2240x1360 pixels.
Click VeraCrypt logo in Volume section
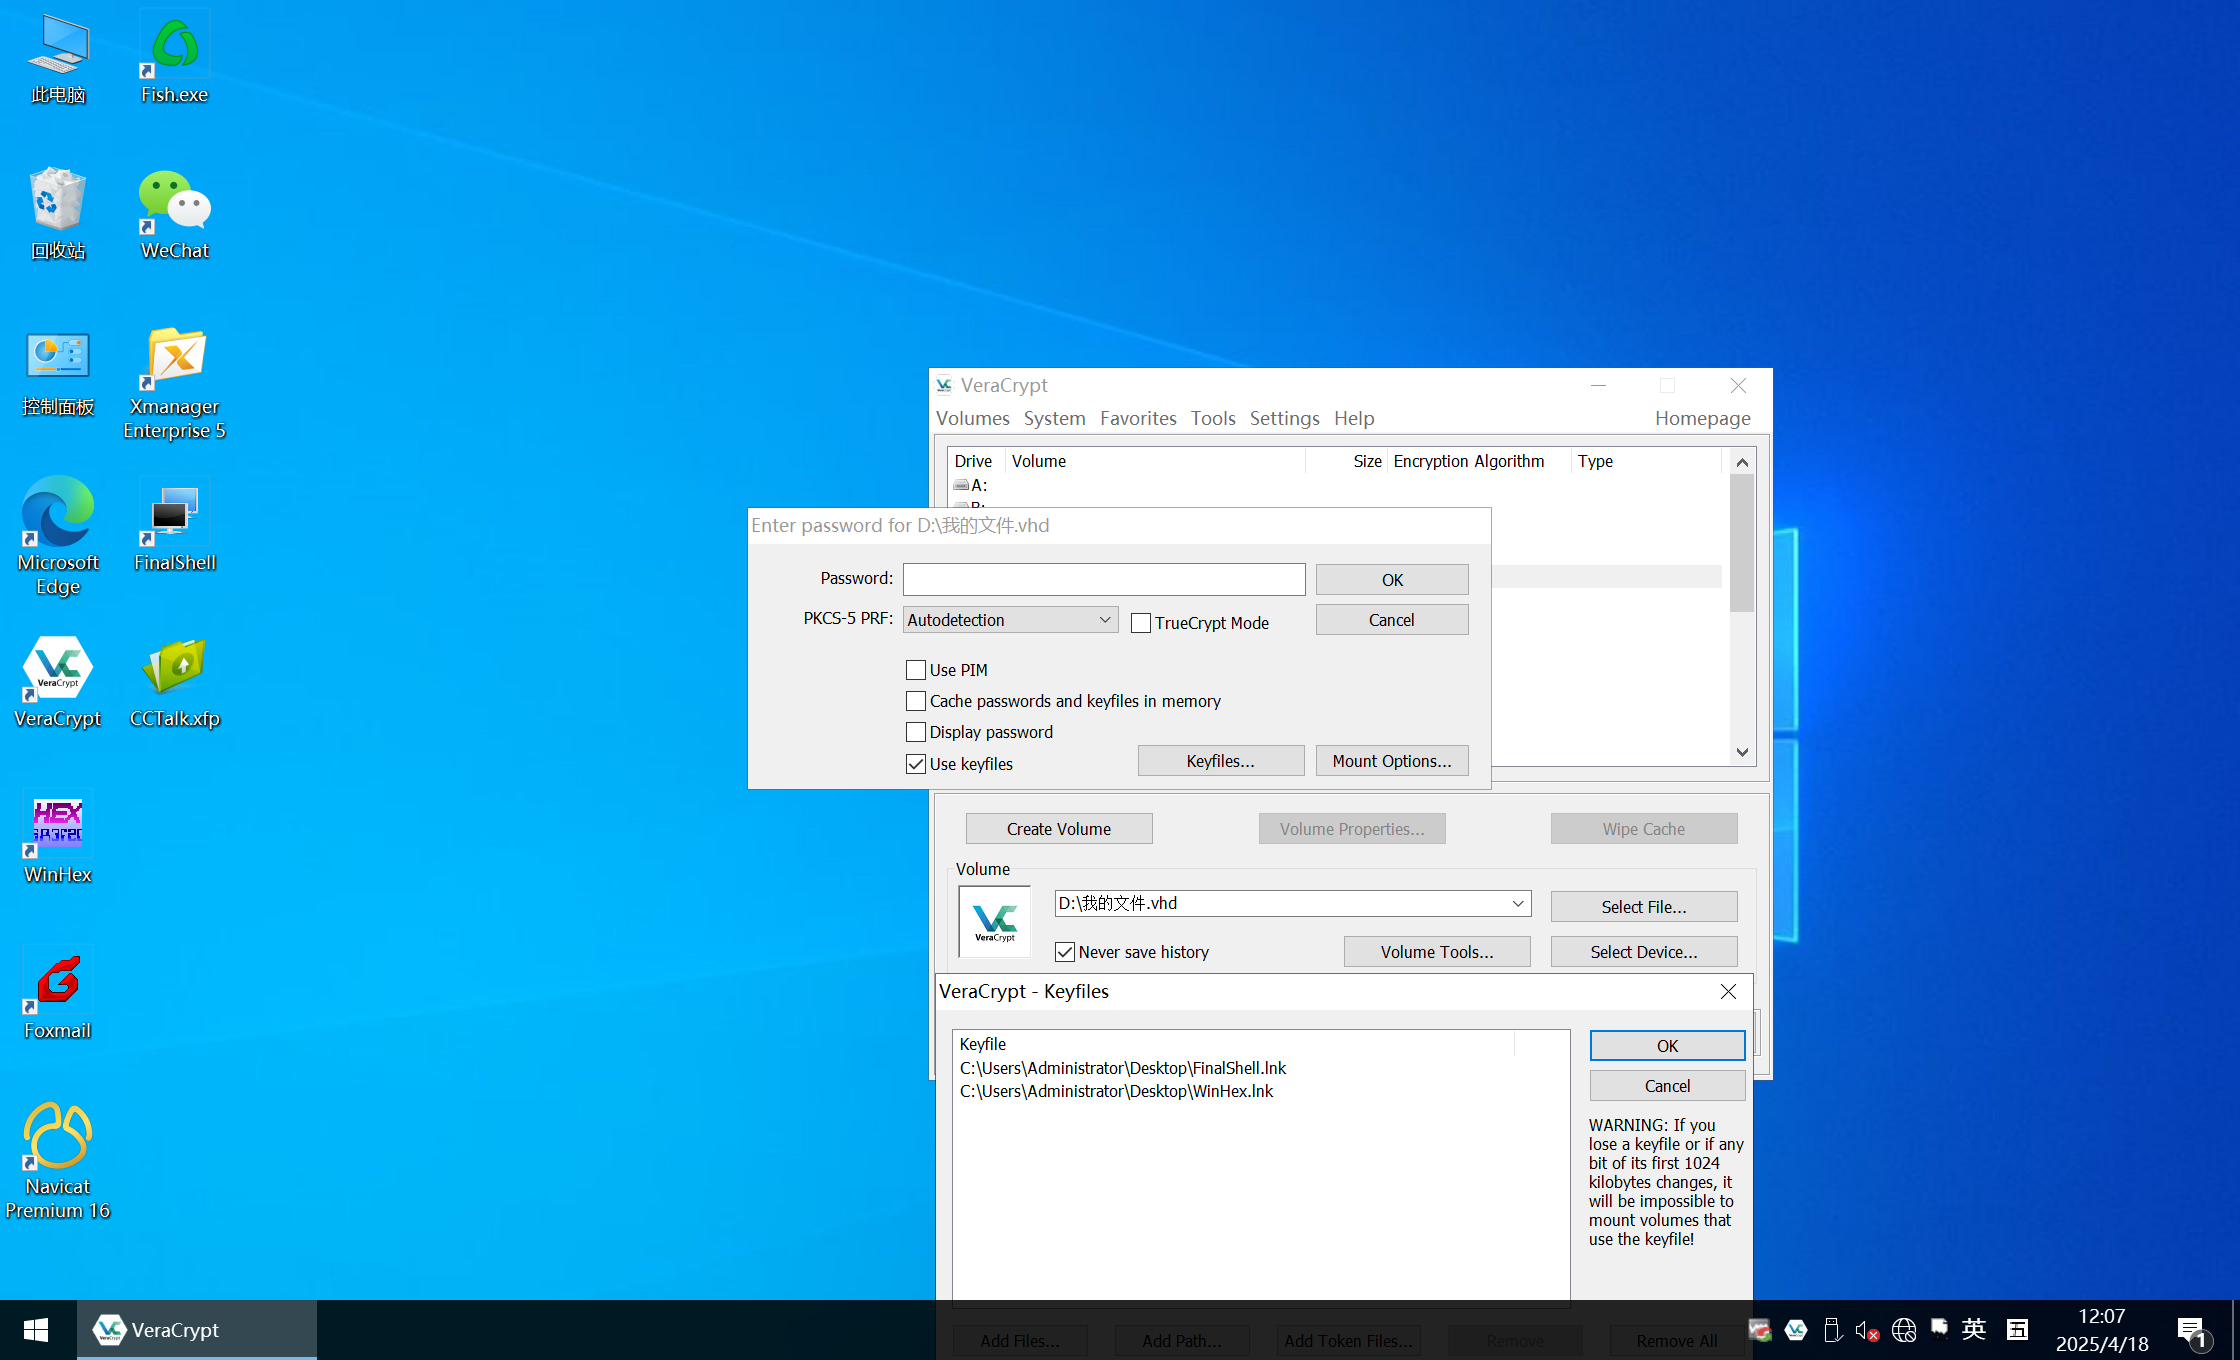(x=995, y=922)
